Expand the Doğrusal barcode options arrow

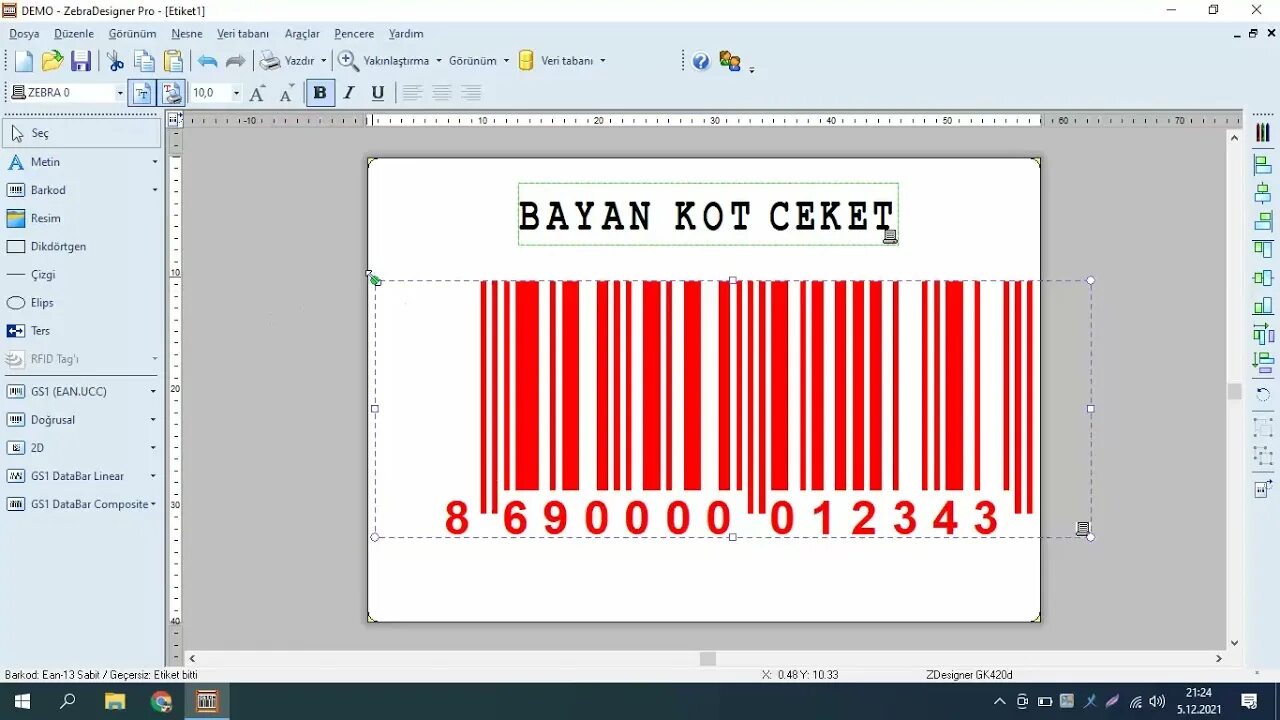click(x=153, y=420)
